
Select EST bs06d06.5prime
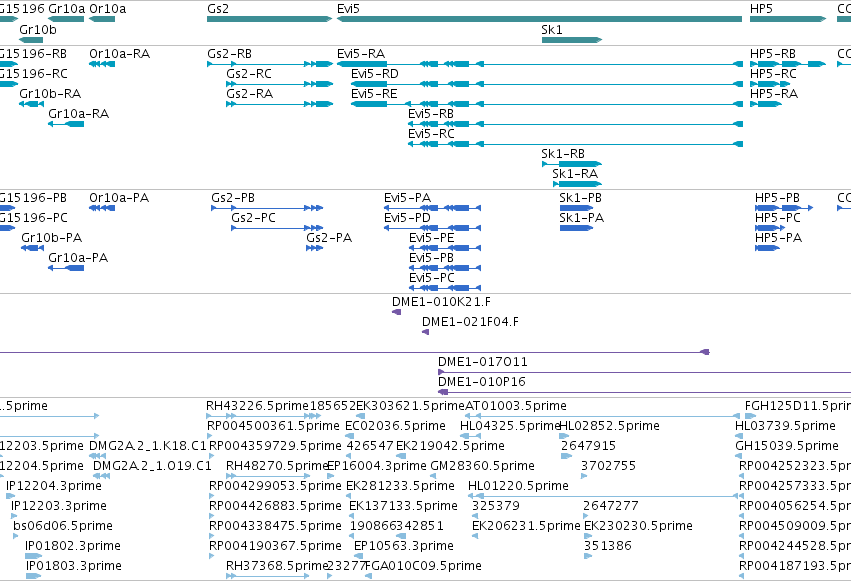coord(15,536)
